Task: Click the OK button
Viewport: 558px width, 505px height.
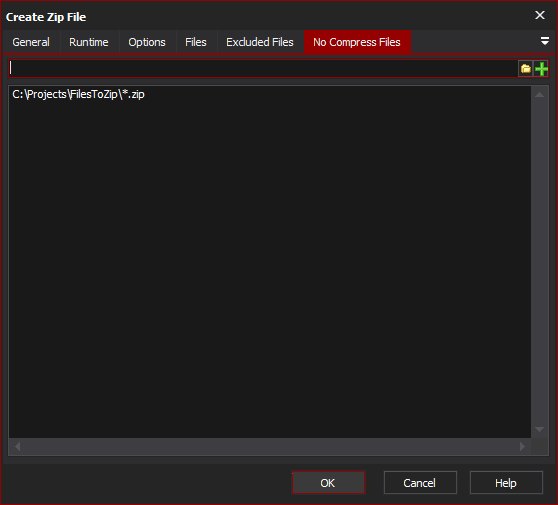Action: (328, 483)
